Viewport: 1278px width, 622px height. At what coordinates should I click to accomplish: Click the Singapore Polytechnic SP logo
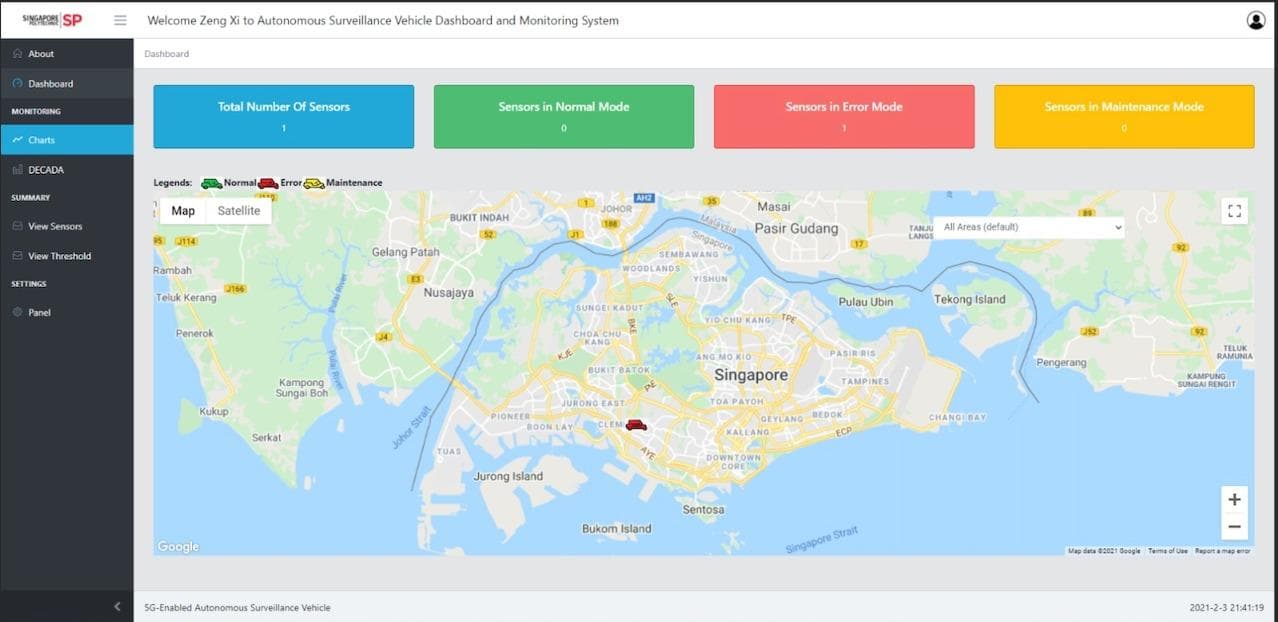click(52, 20)
